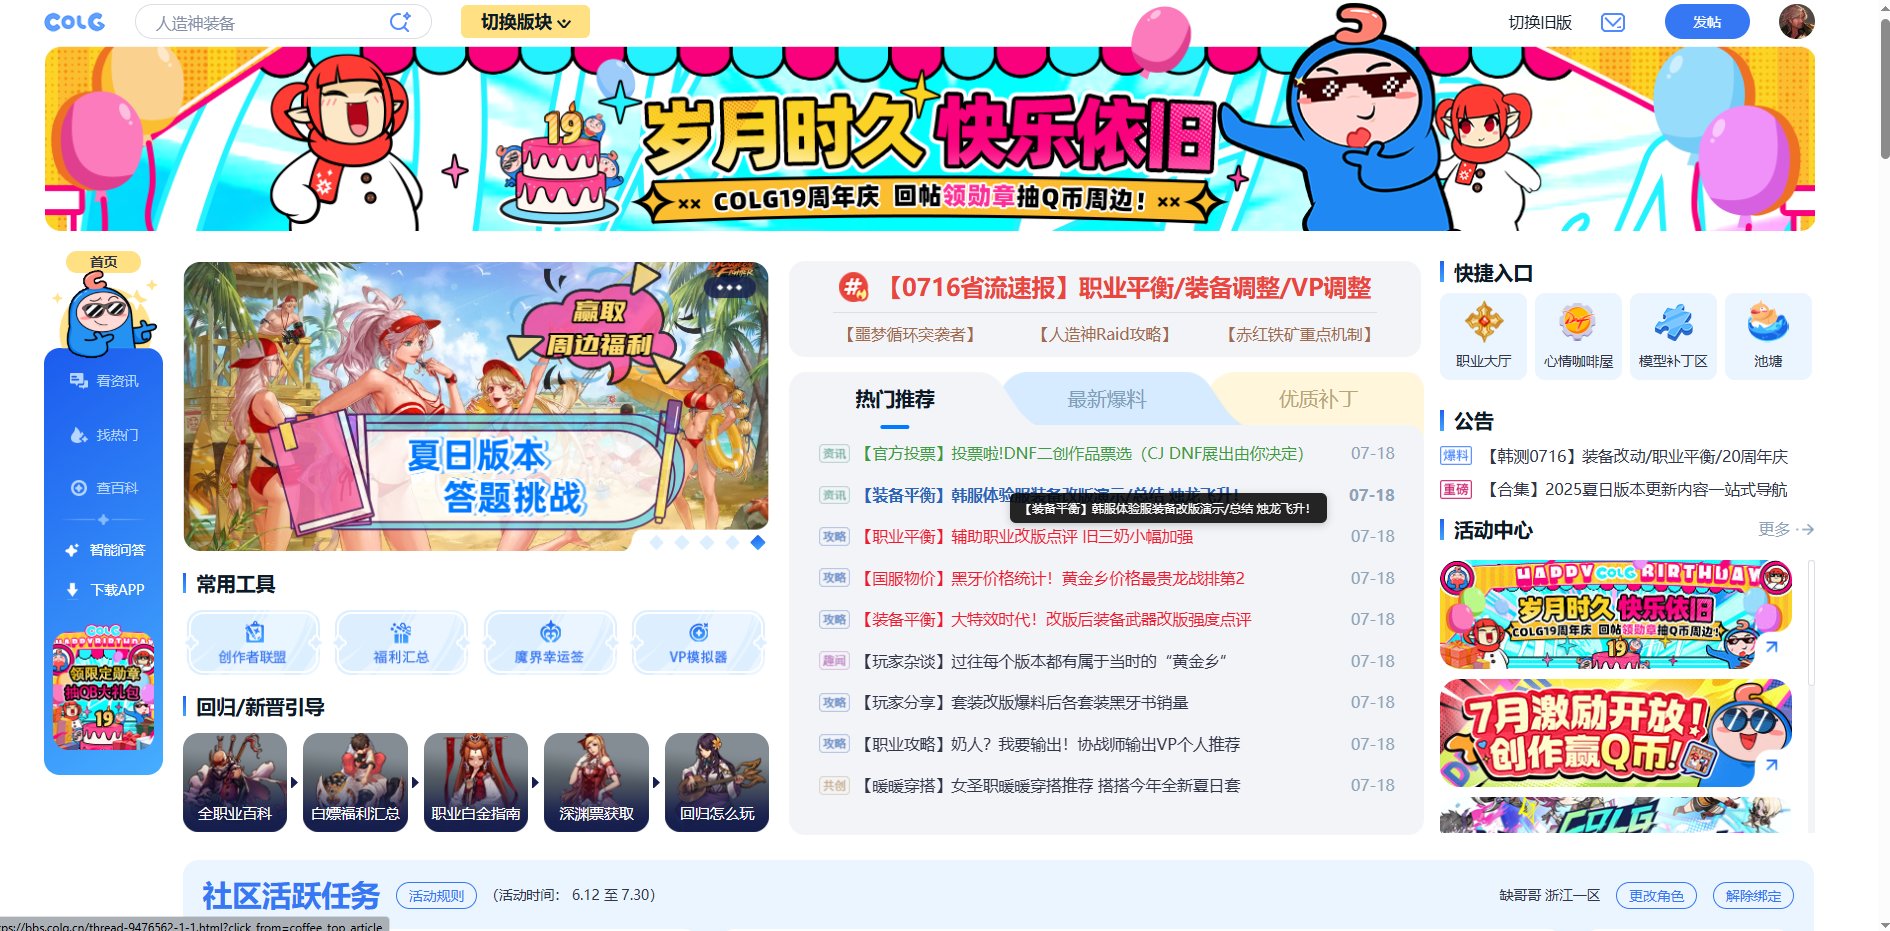Image resolution: width=1890 pixels, height=931 pixels.
Task: Open VP模拟器 tool
Action: (x=698, y=642)
